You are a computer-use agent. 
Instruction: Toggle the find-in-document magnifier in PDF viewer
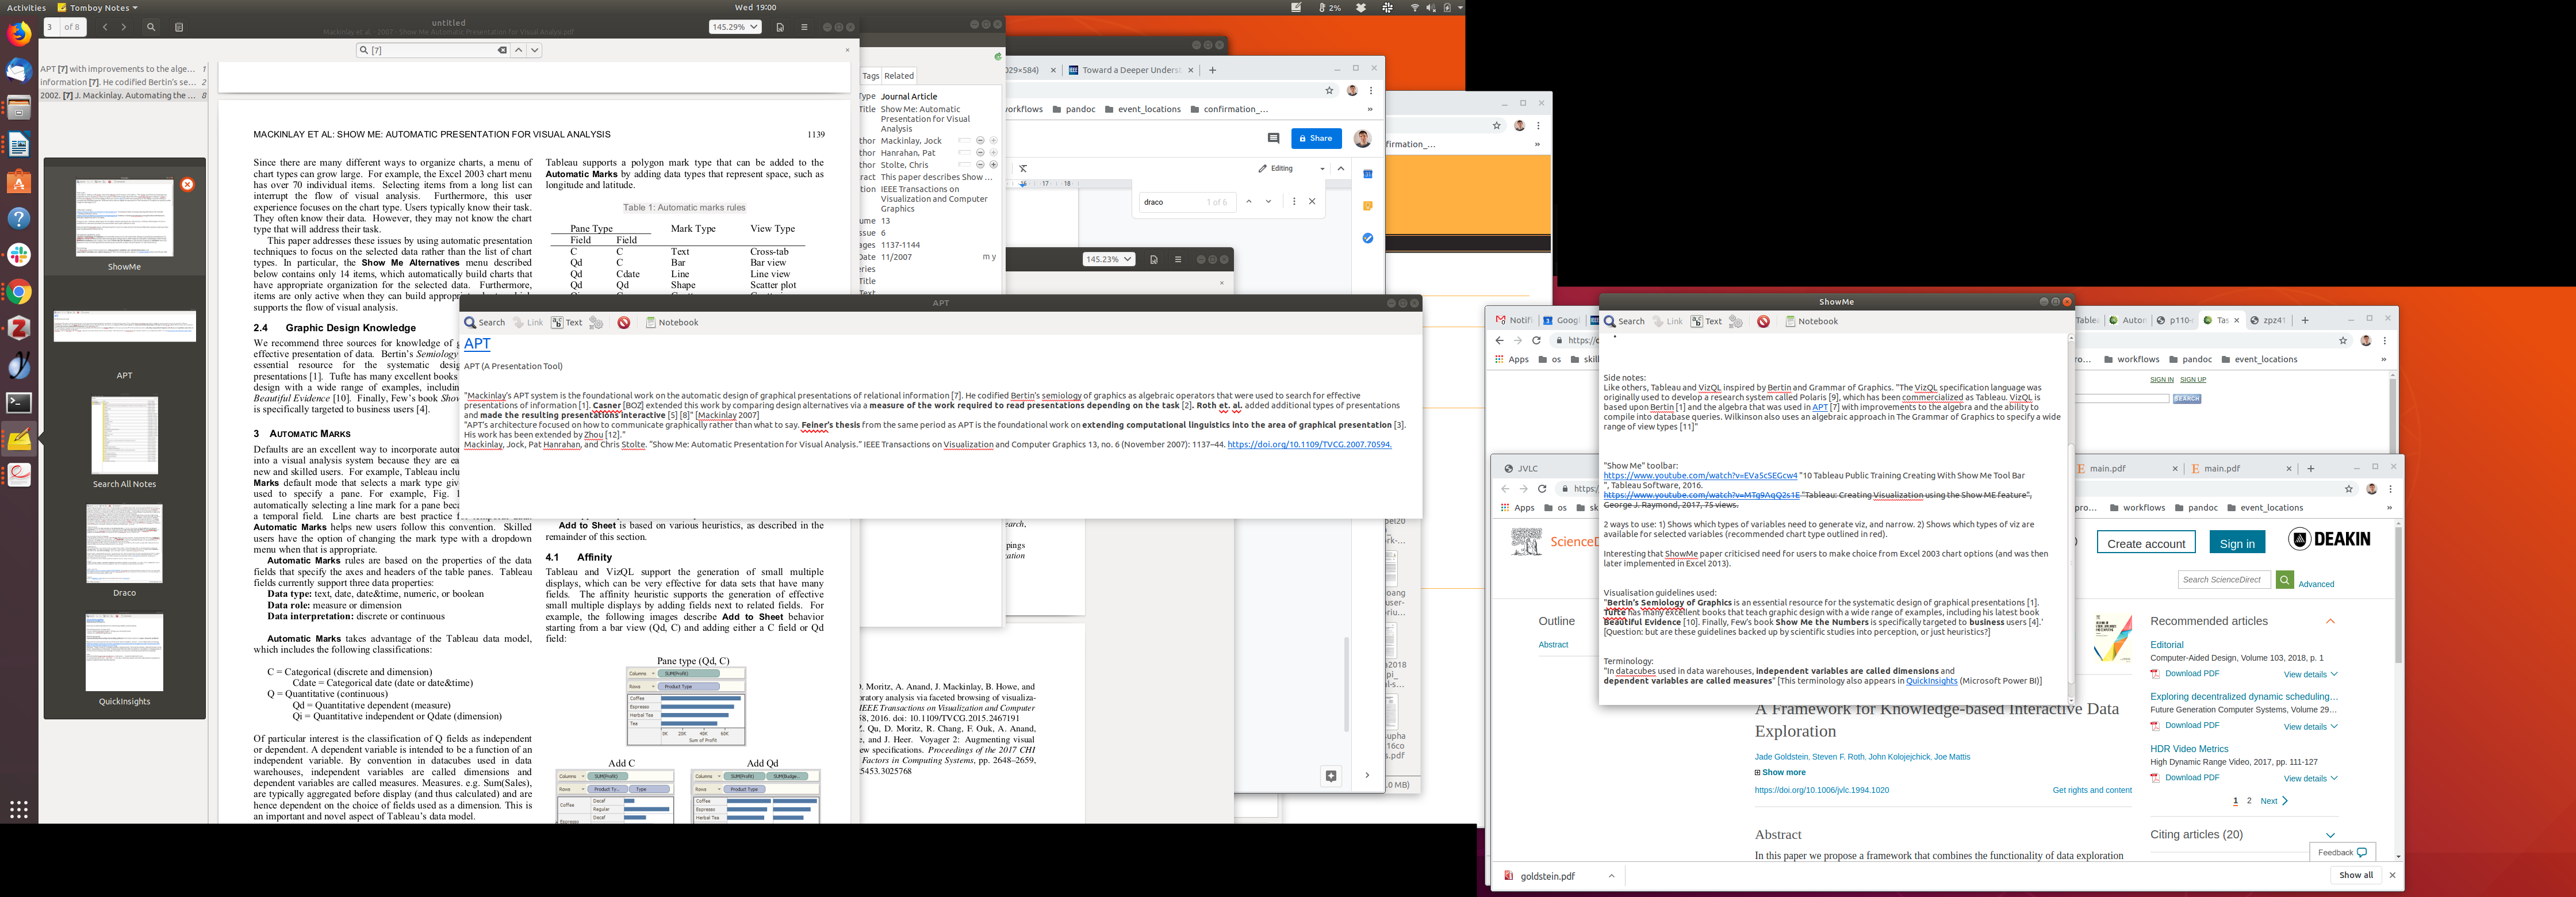(151, 27)
